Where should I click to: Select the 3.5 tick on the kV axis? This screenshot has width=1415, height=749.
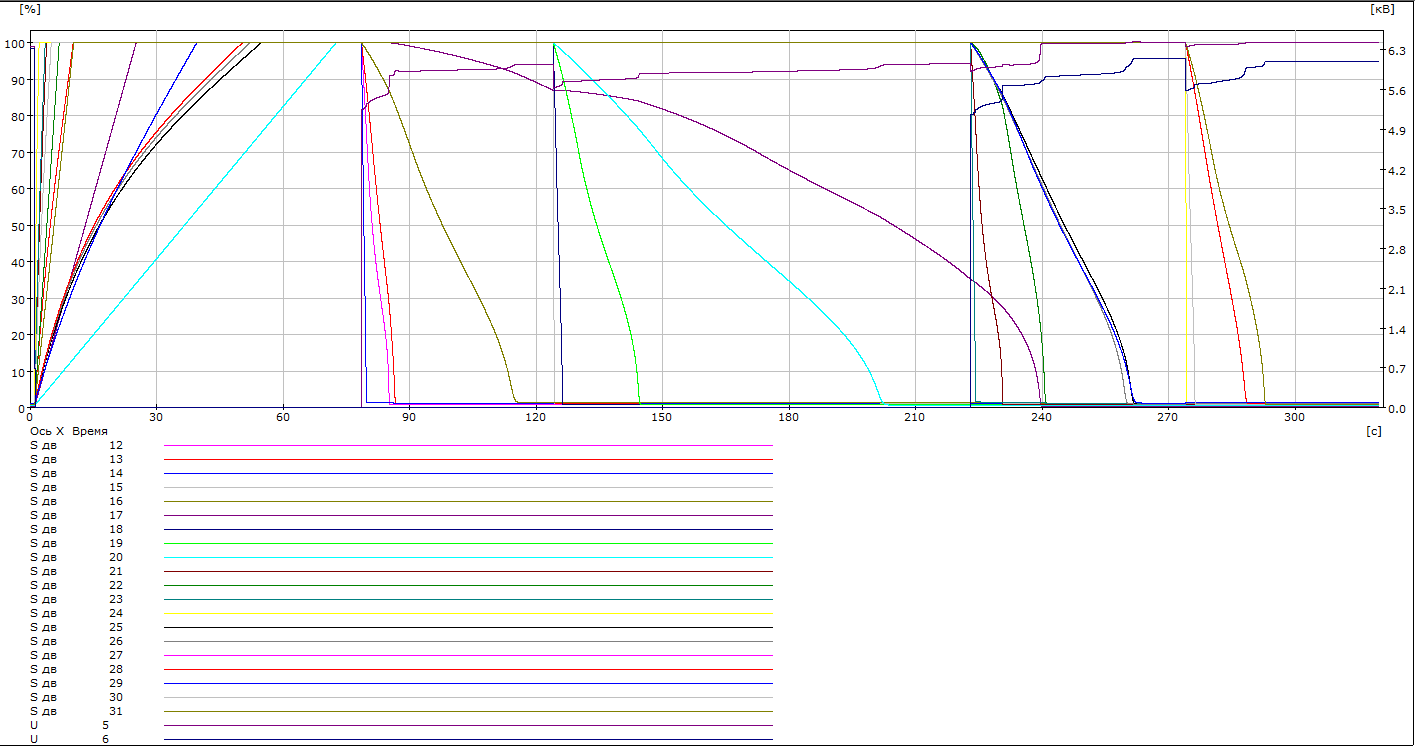[1397, 210]
